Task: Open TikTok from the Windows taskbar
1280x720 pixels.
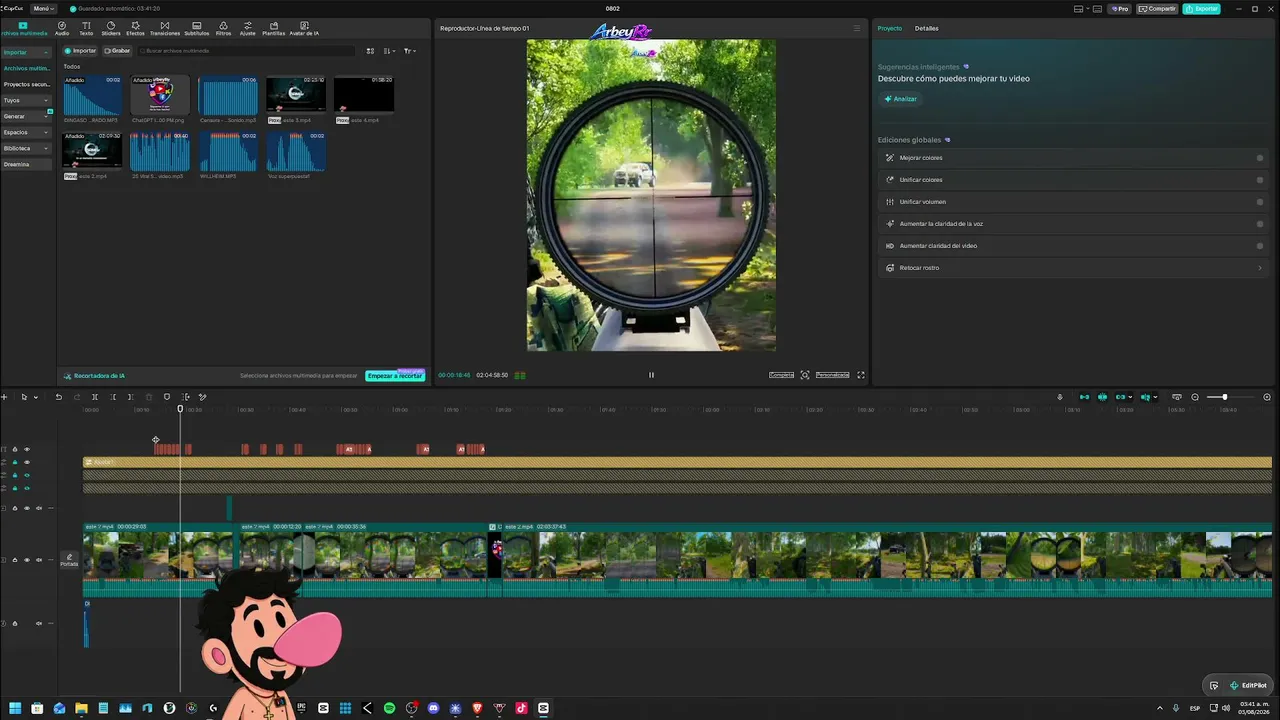Action: coord(521,708)
